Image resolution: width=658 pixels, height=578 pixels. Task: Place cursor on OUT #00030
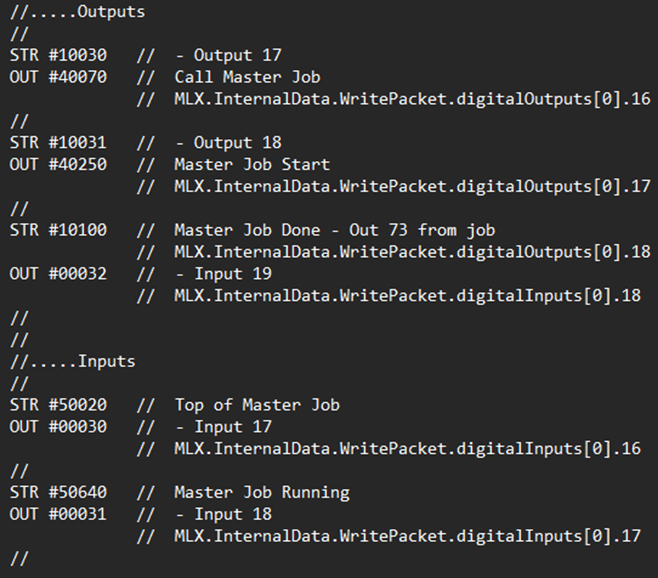pyautogui.click(x=58, y=427)
